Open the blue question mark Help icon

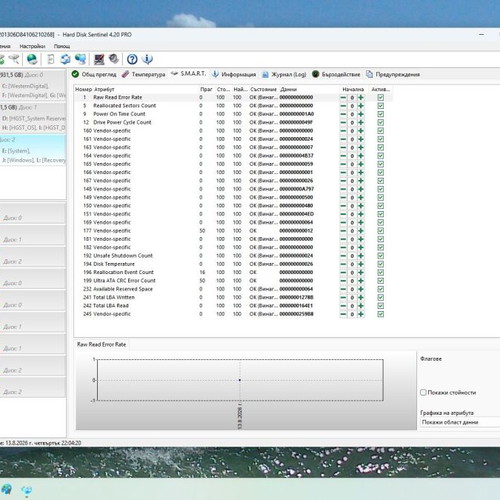pos(132,59)
